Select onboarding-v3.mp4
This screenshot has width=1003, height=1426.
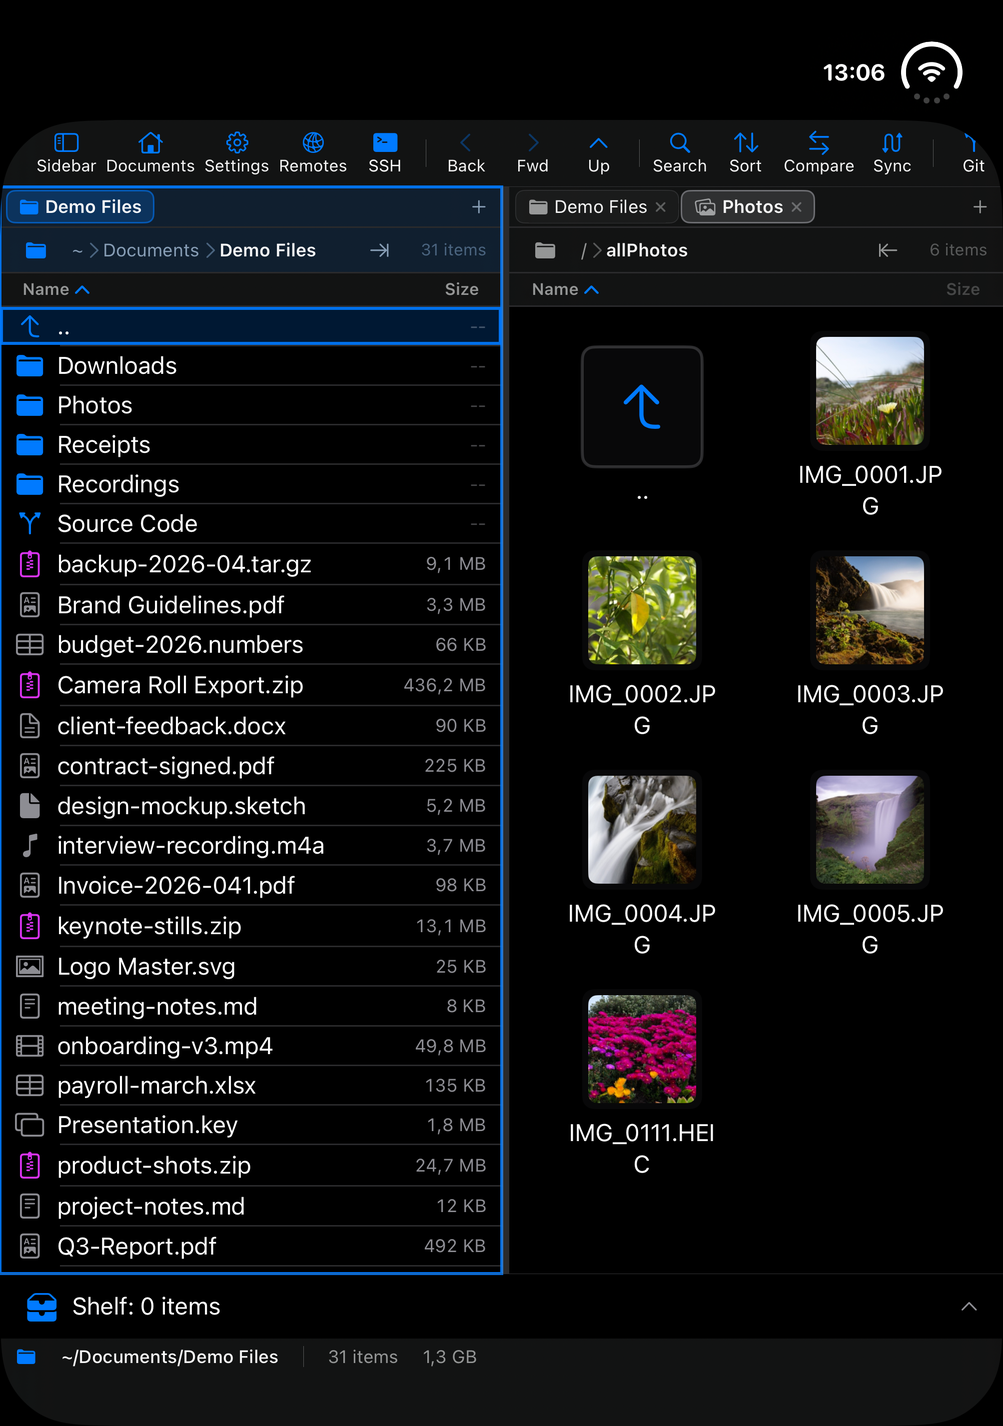coord(251,1046)
